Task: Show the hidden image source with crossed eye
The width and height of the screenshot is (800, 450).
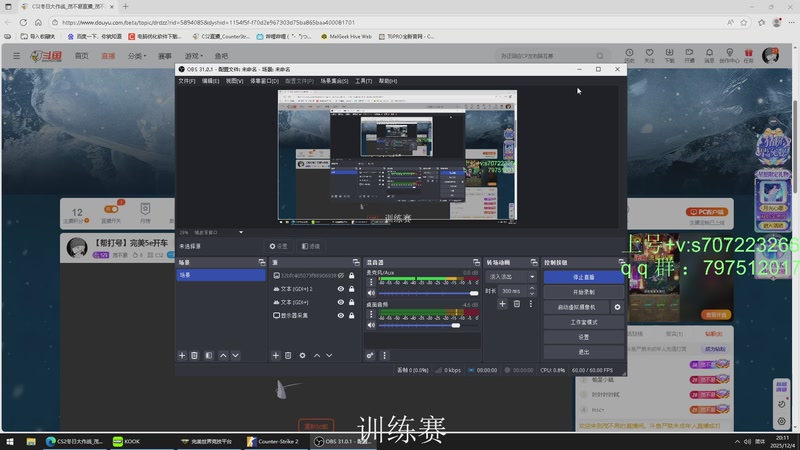Action: [x=340, y=276]
